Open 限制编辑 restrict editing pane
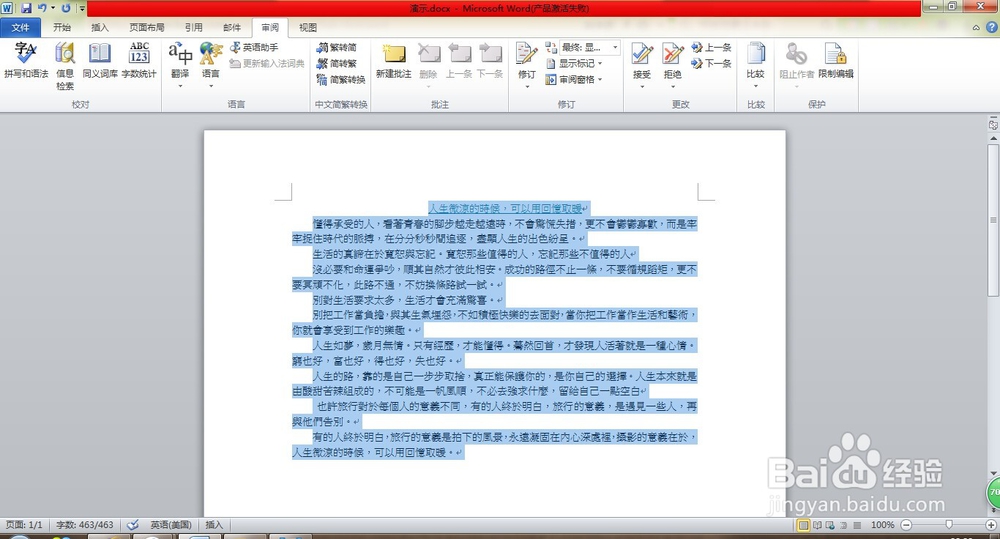The height and width of the screenshot is (539, 1000). point(836,61)
